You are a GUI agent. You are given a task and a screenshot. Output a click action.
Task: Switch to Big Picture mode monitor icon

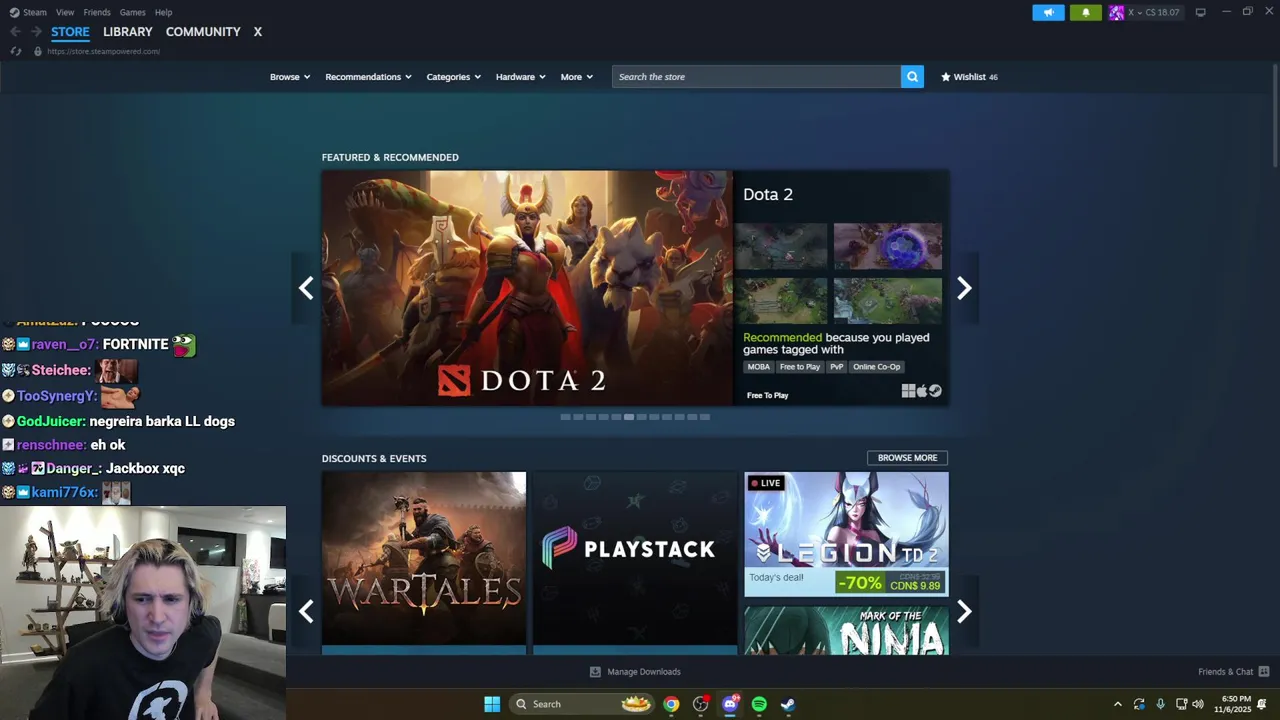tap(1200, 12)
